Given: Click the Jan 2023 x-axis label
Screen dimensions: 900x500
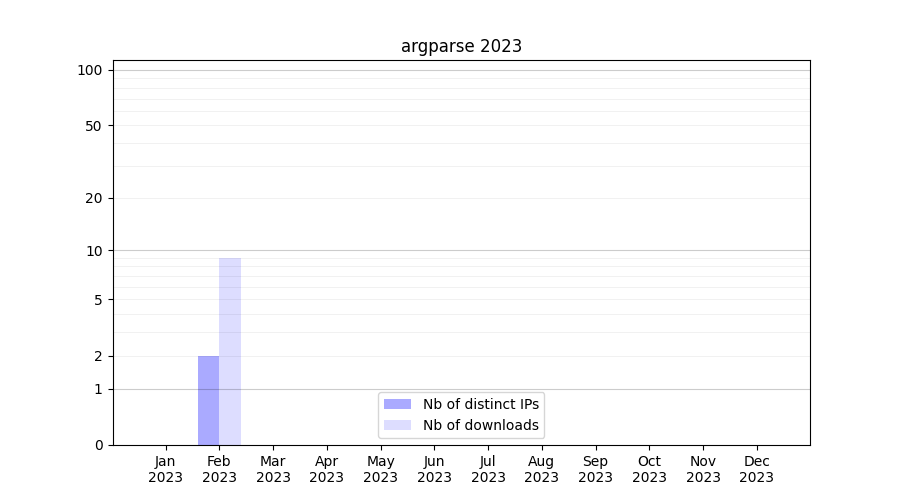Looking at the screenshot, I should pos(166,469).
